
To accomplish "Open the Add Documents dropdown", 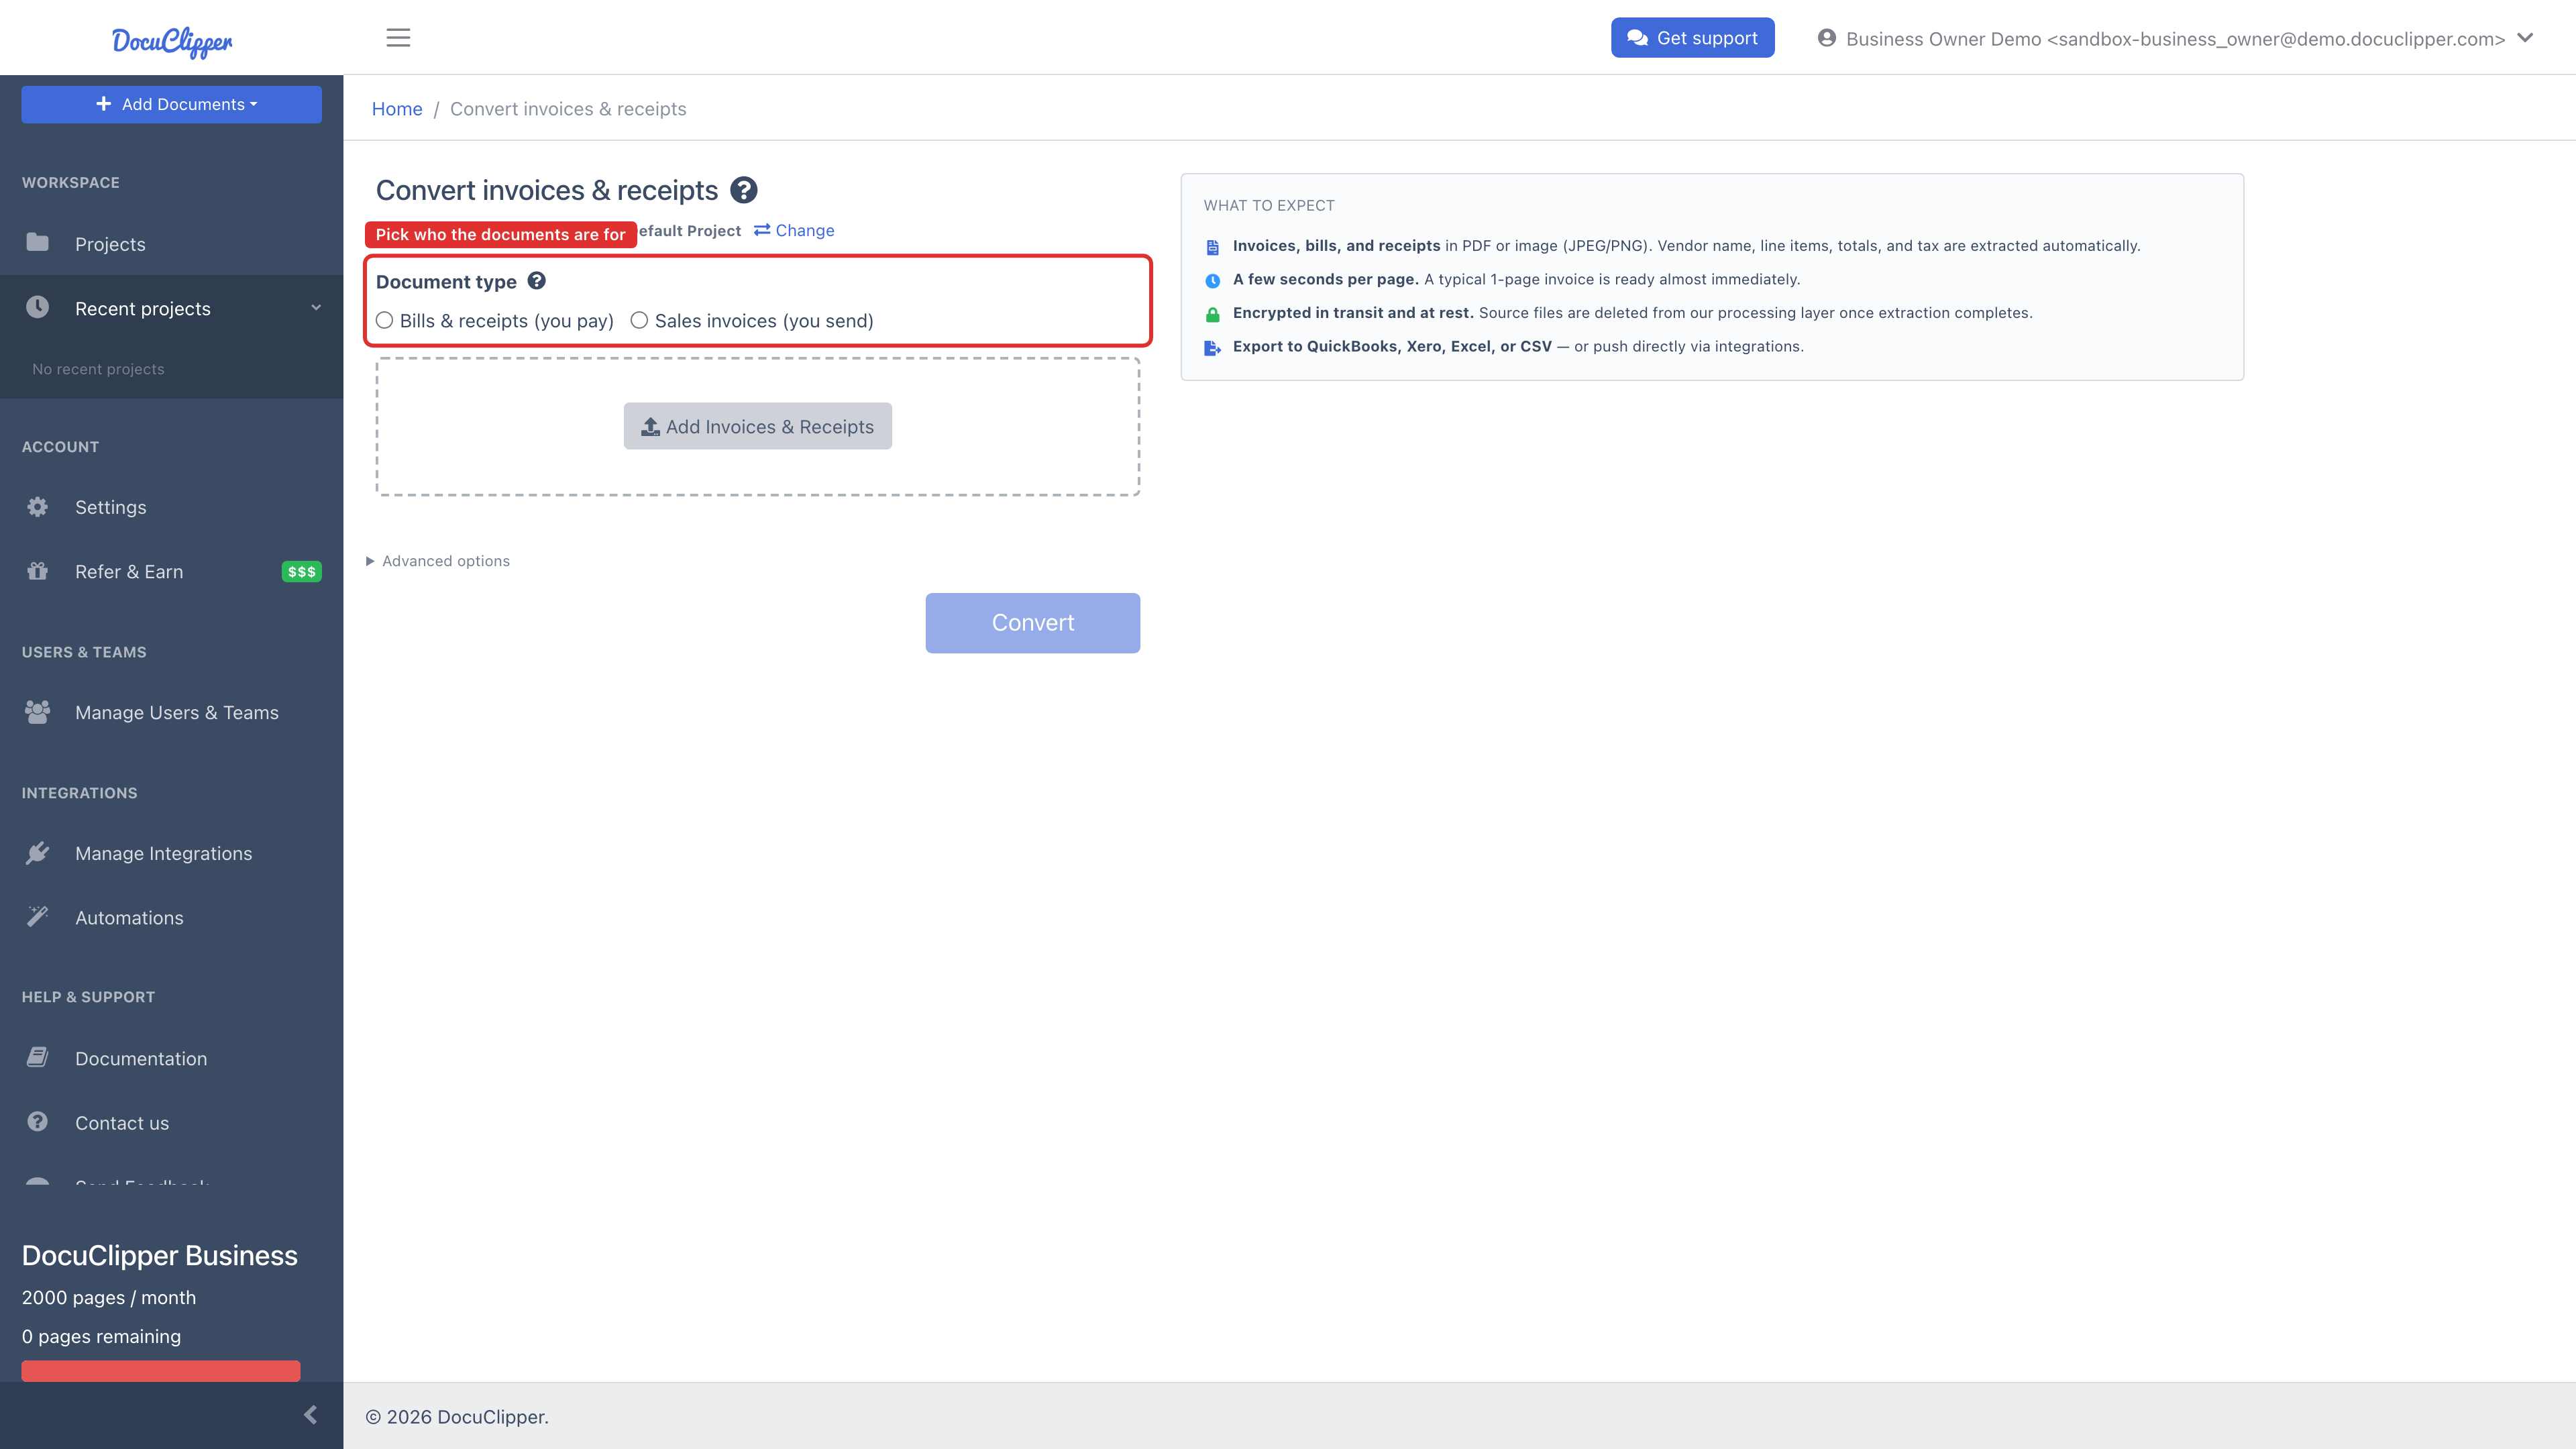I will tap(172, 104).
